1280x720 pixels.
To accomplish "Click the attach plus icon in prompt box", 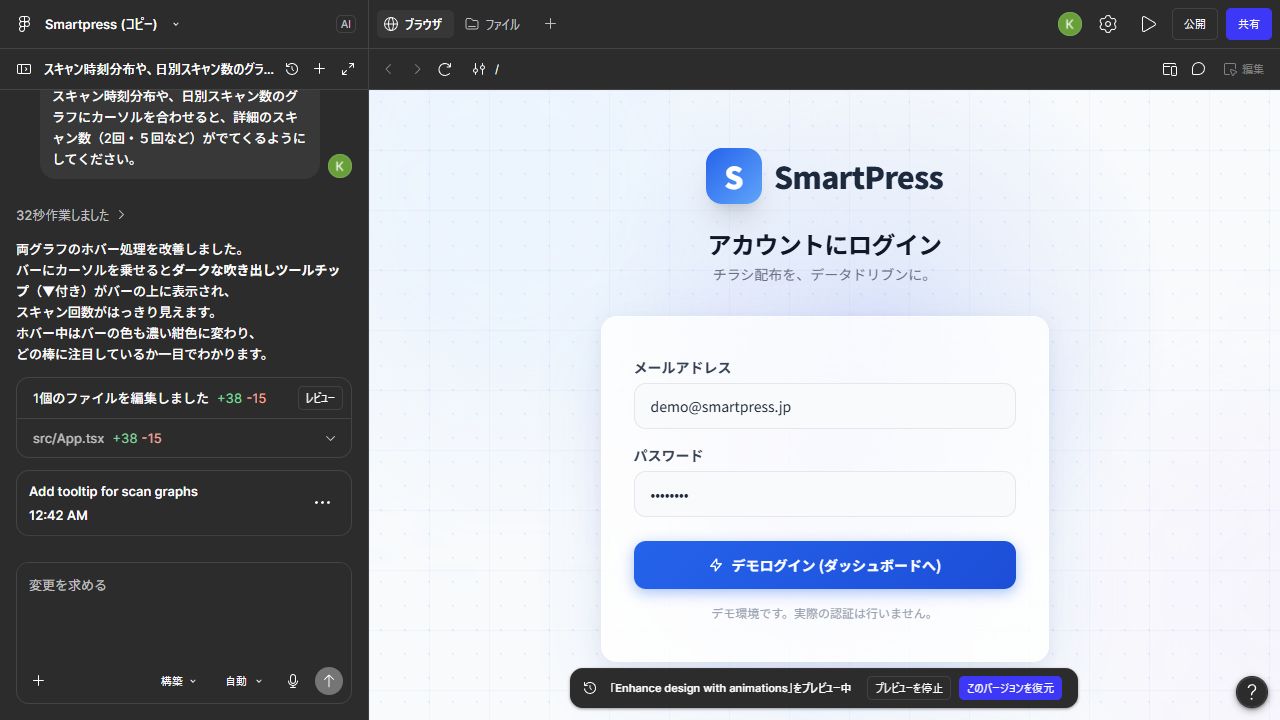I will (x=39, y=681).
